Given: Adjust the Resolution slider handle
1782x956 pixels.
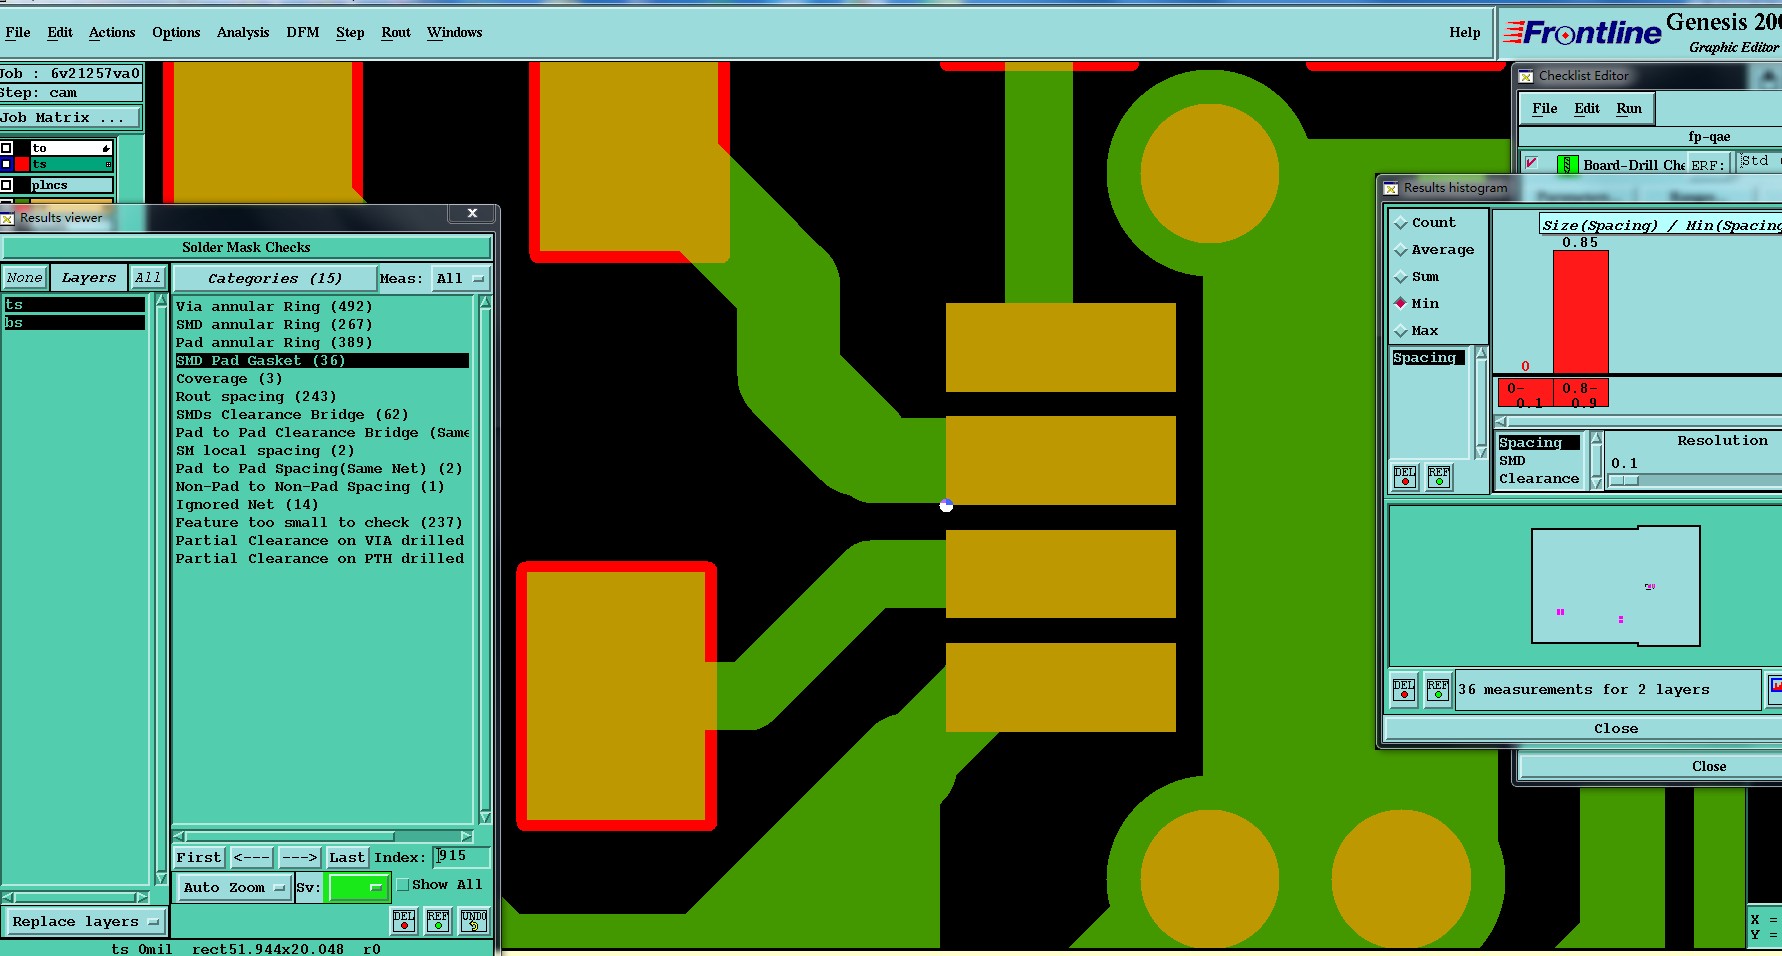Looking at the screenshot, I should pos(1624,481).
